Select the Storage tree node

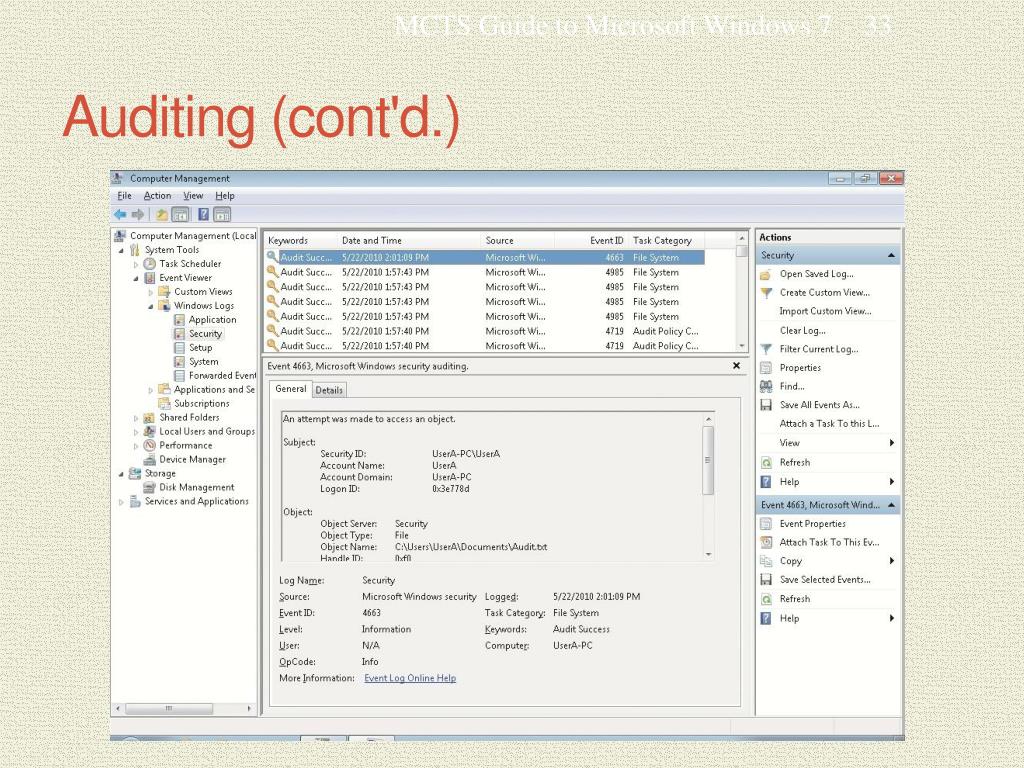160,473
